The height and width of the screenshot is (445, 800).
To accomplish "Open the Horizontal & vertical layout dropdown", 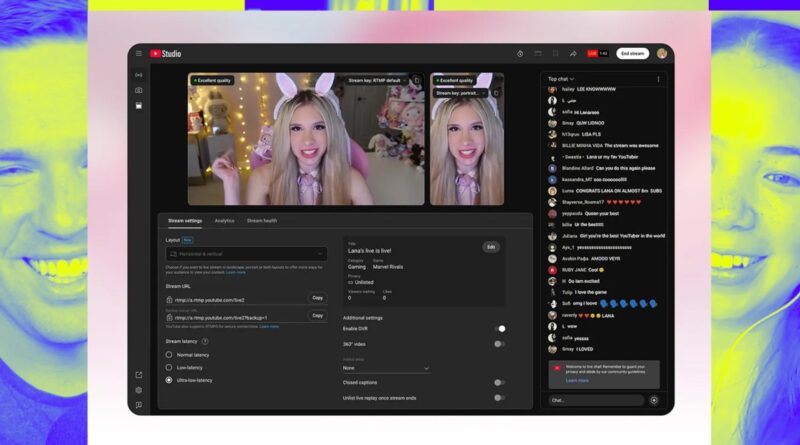I will pyautogui.click(x=246, y=255).
